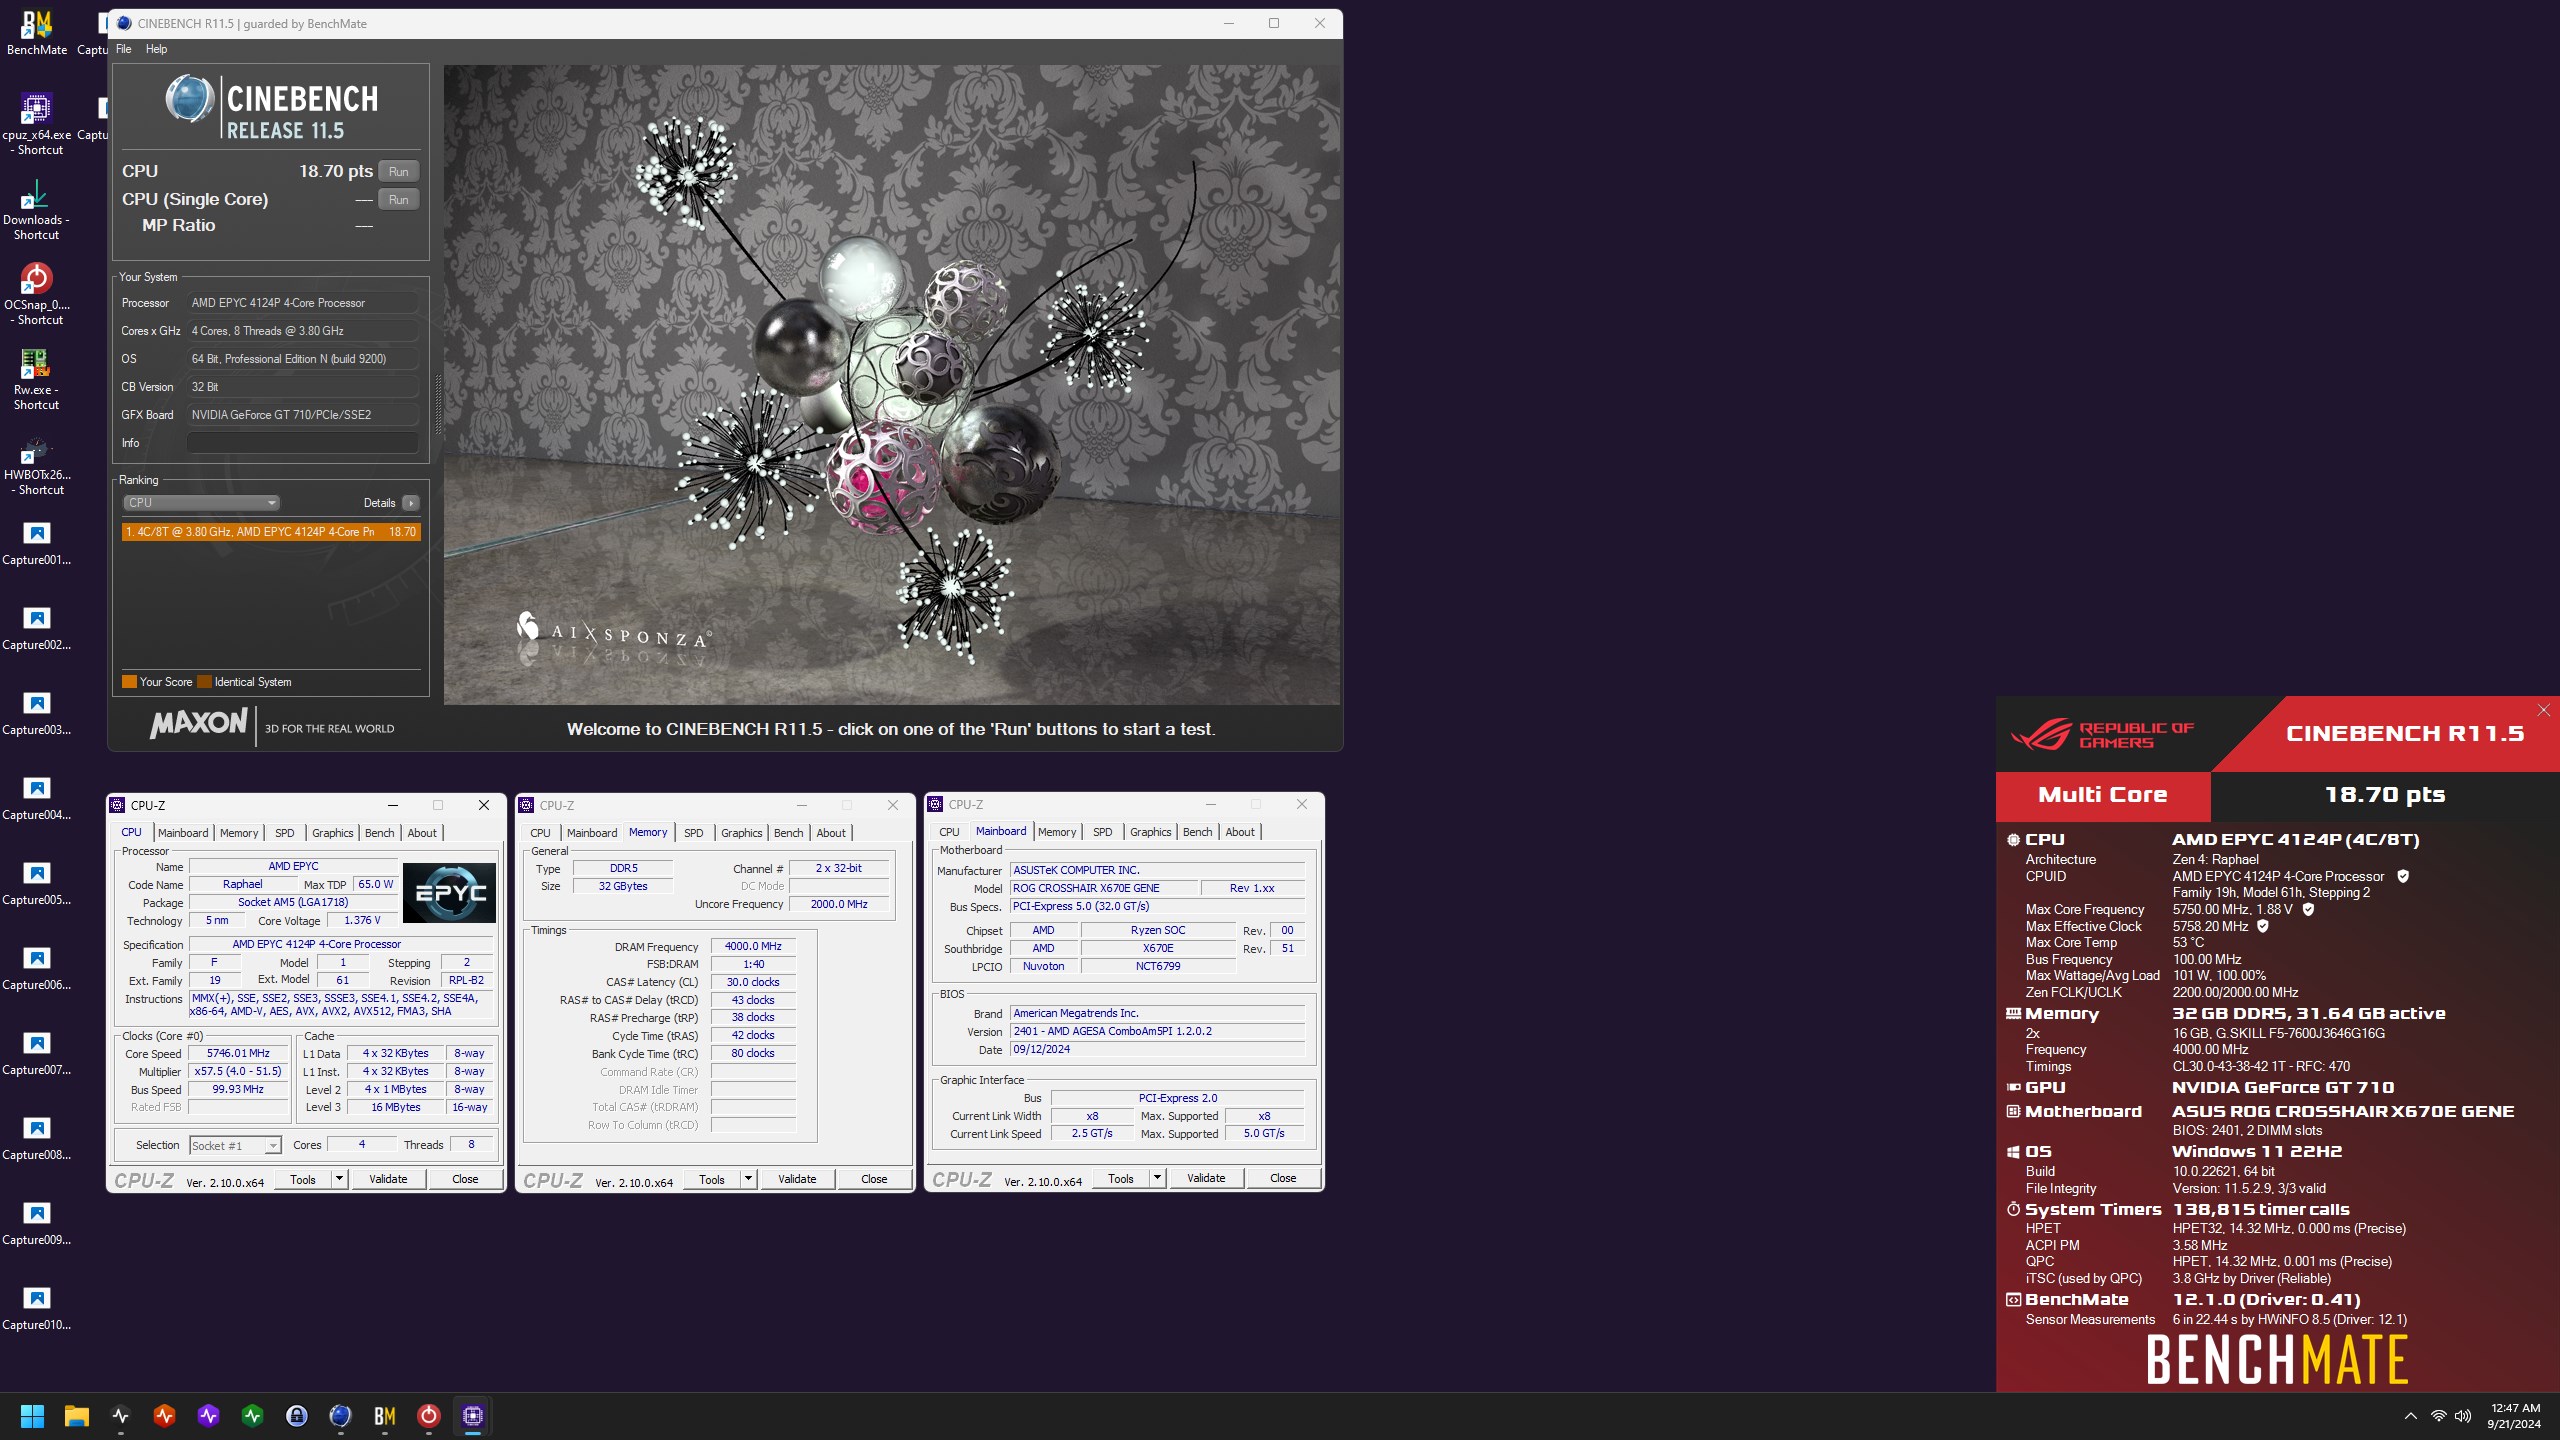The width and height of the screenshot is (2560, 1440).
Task: Open HWBOTx26 shortcut icon
Action: [x=36, y=465]
